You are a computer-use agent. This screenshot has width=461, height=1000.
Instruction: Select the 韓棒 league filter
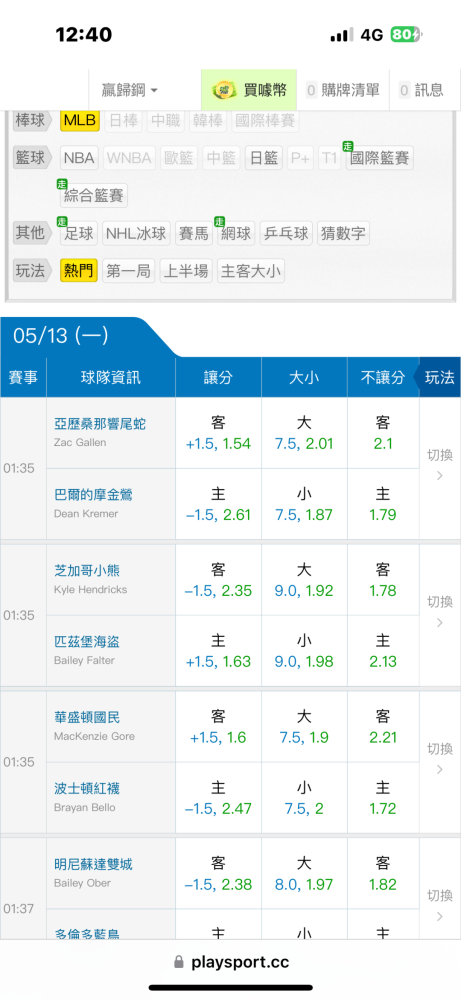coord(208,120)
